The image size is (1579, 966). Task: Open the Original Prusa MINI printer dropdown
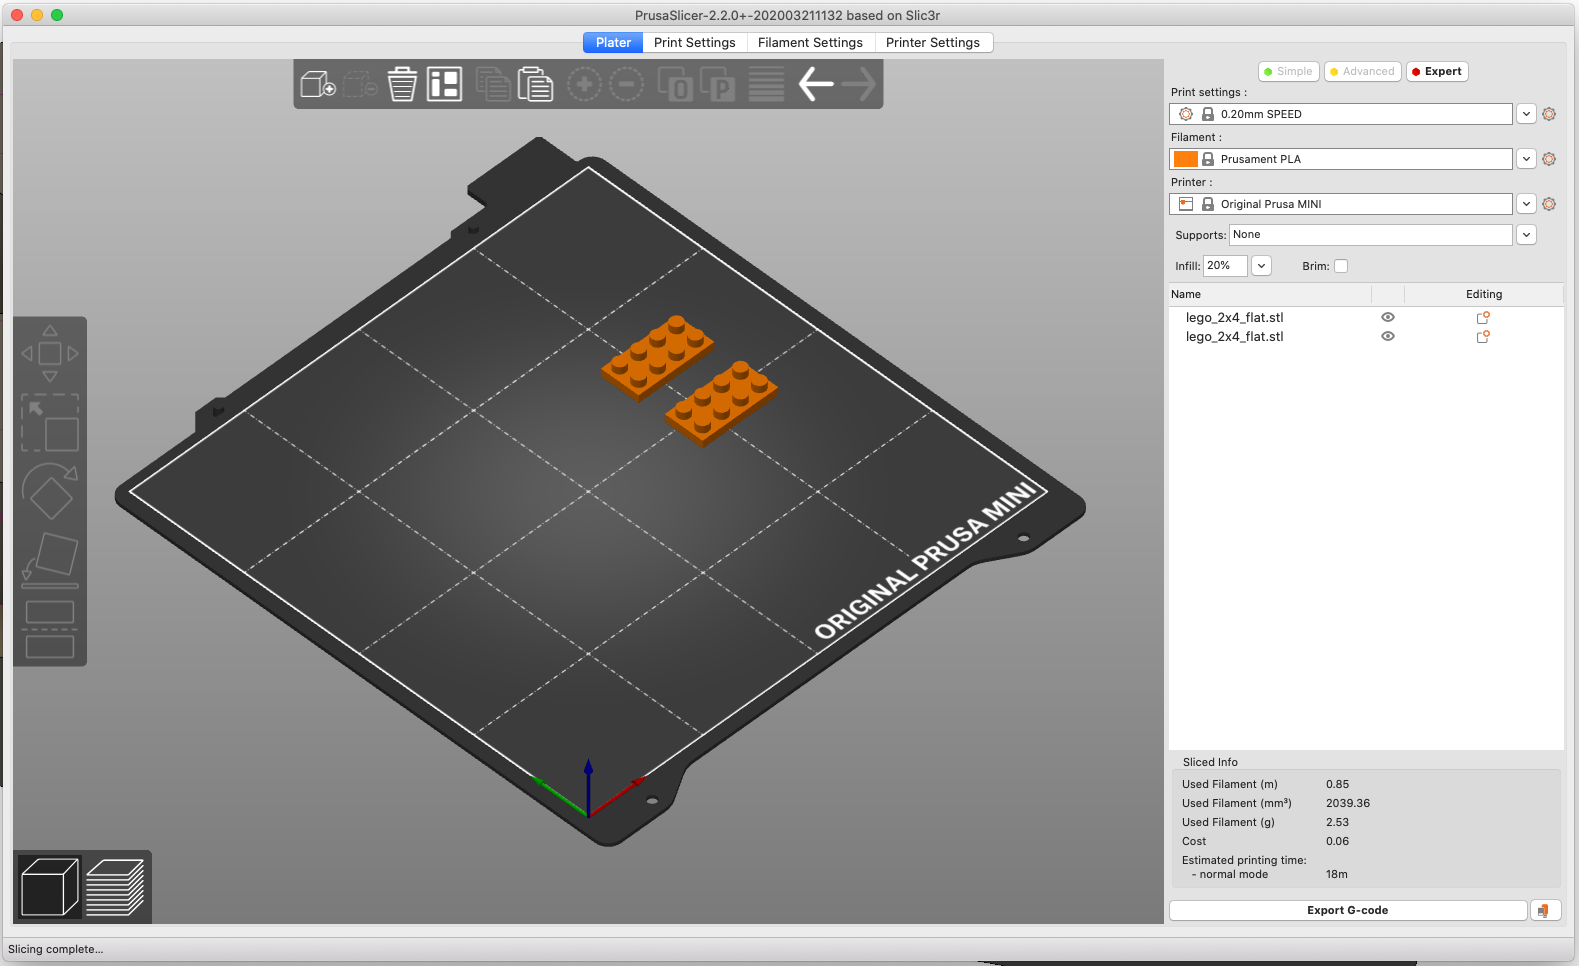1526,204
